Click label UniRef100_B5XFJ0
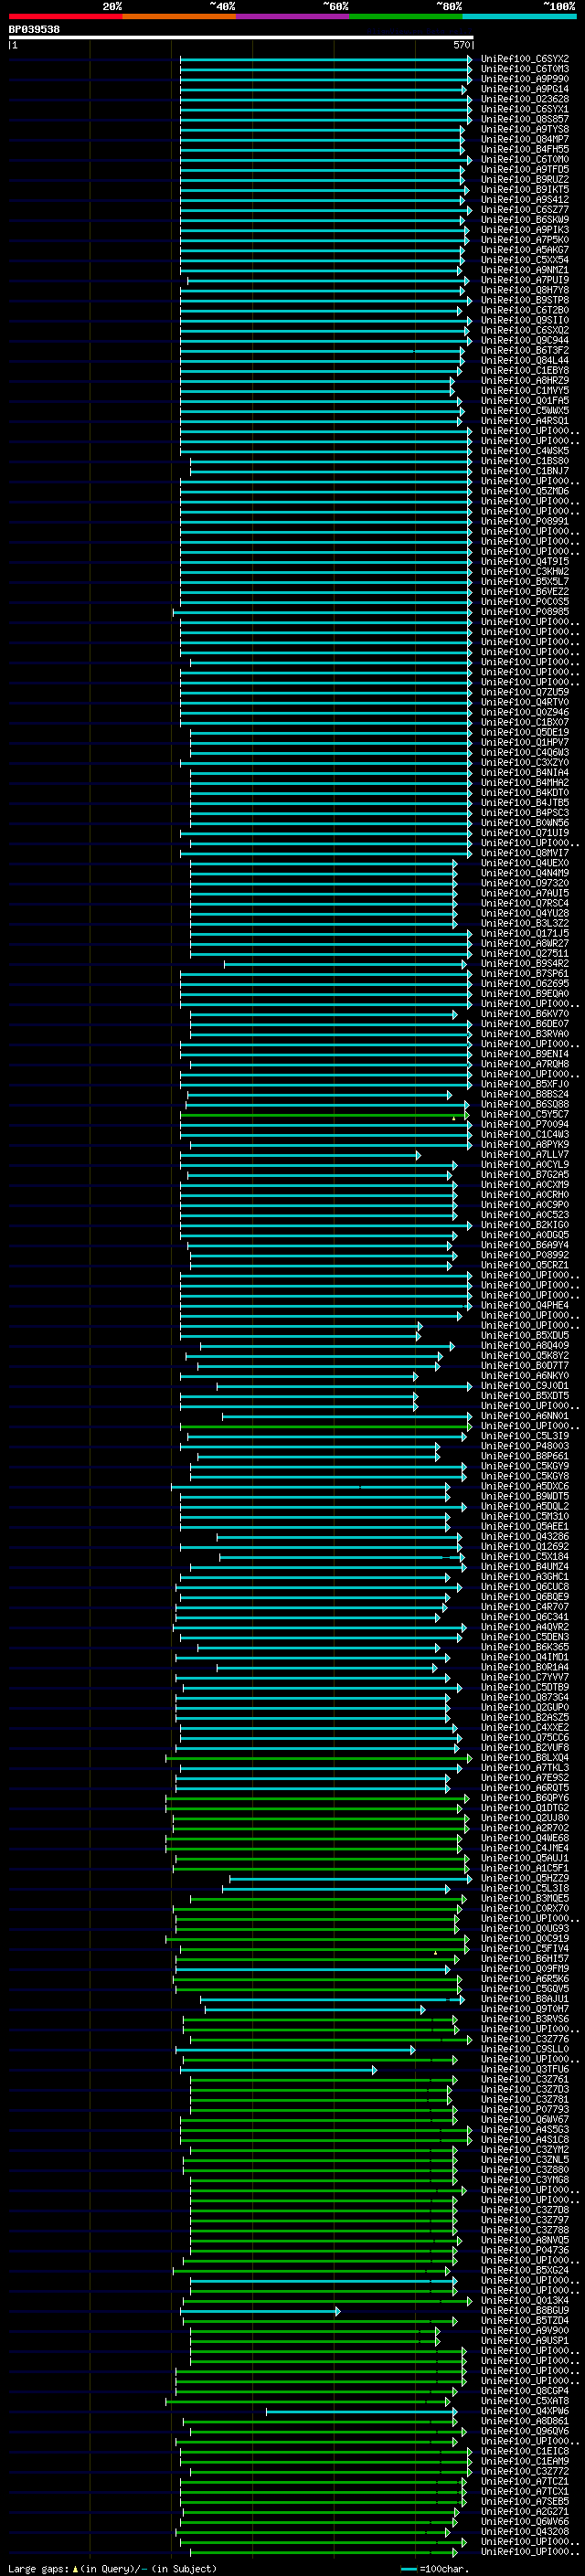 point(525,1084)
